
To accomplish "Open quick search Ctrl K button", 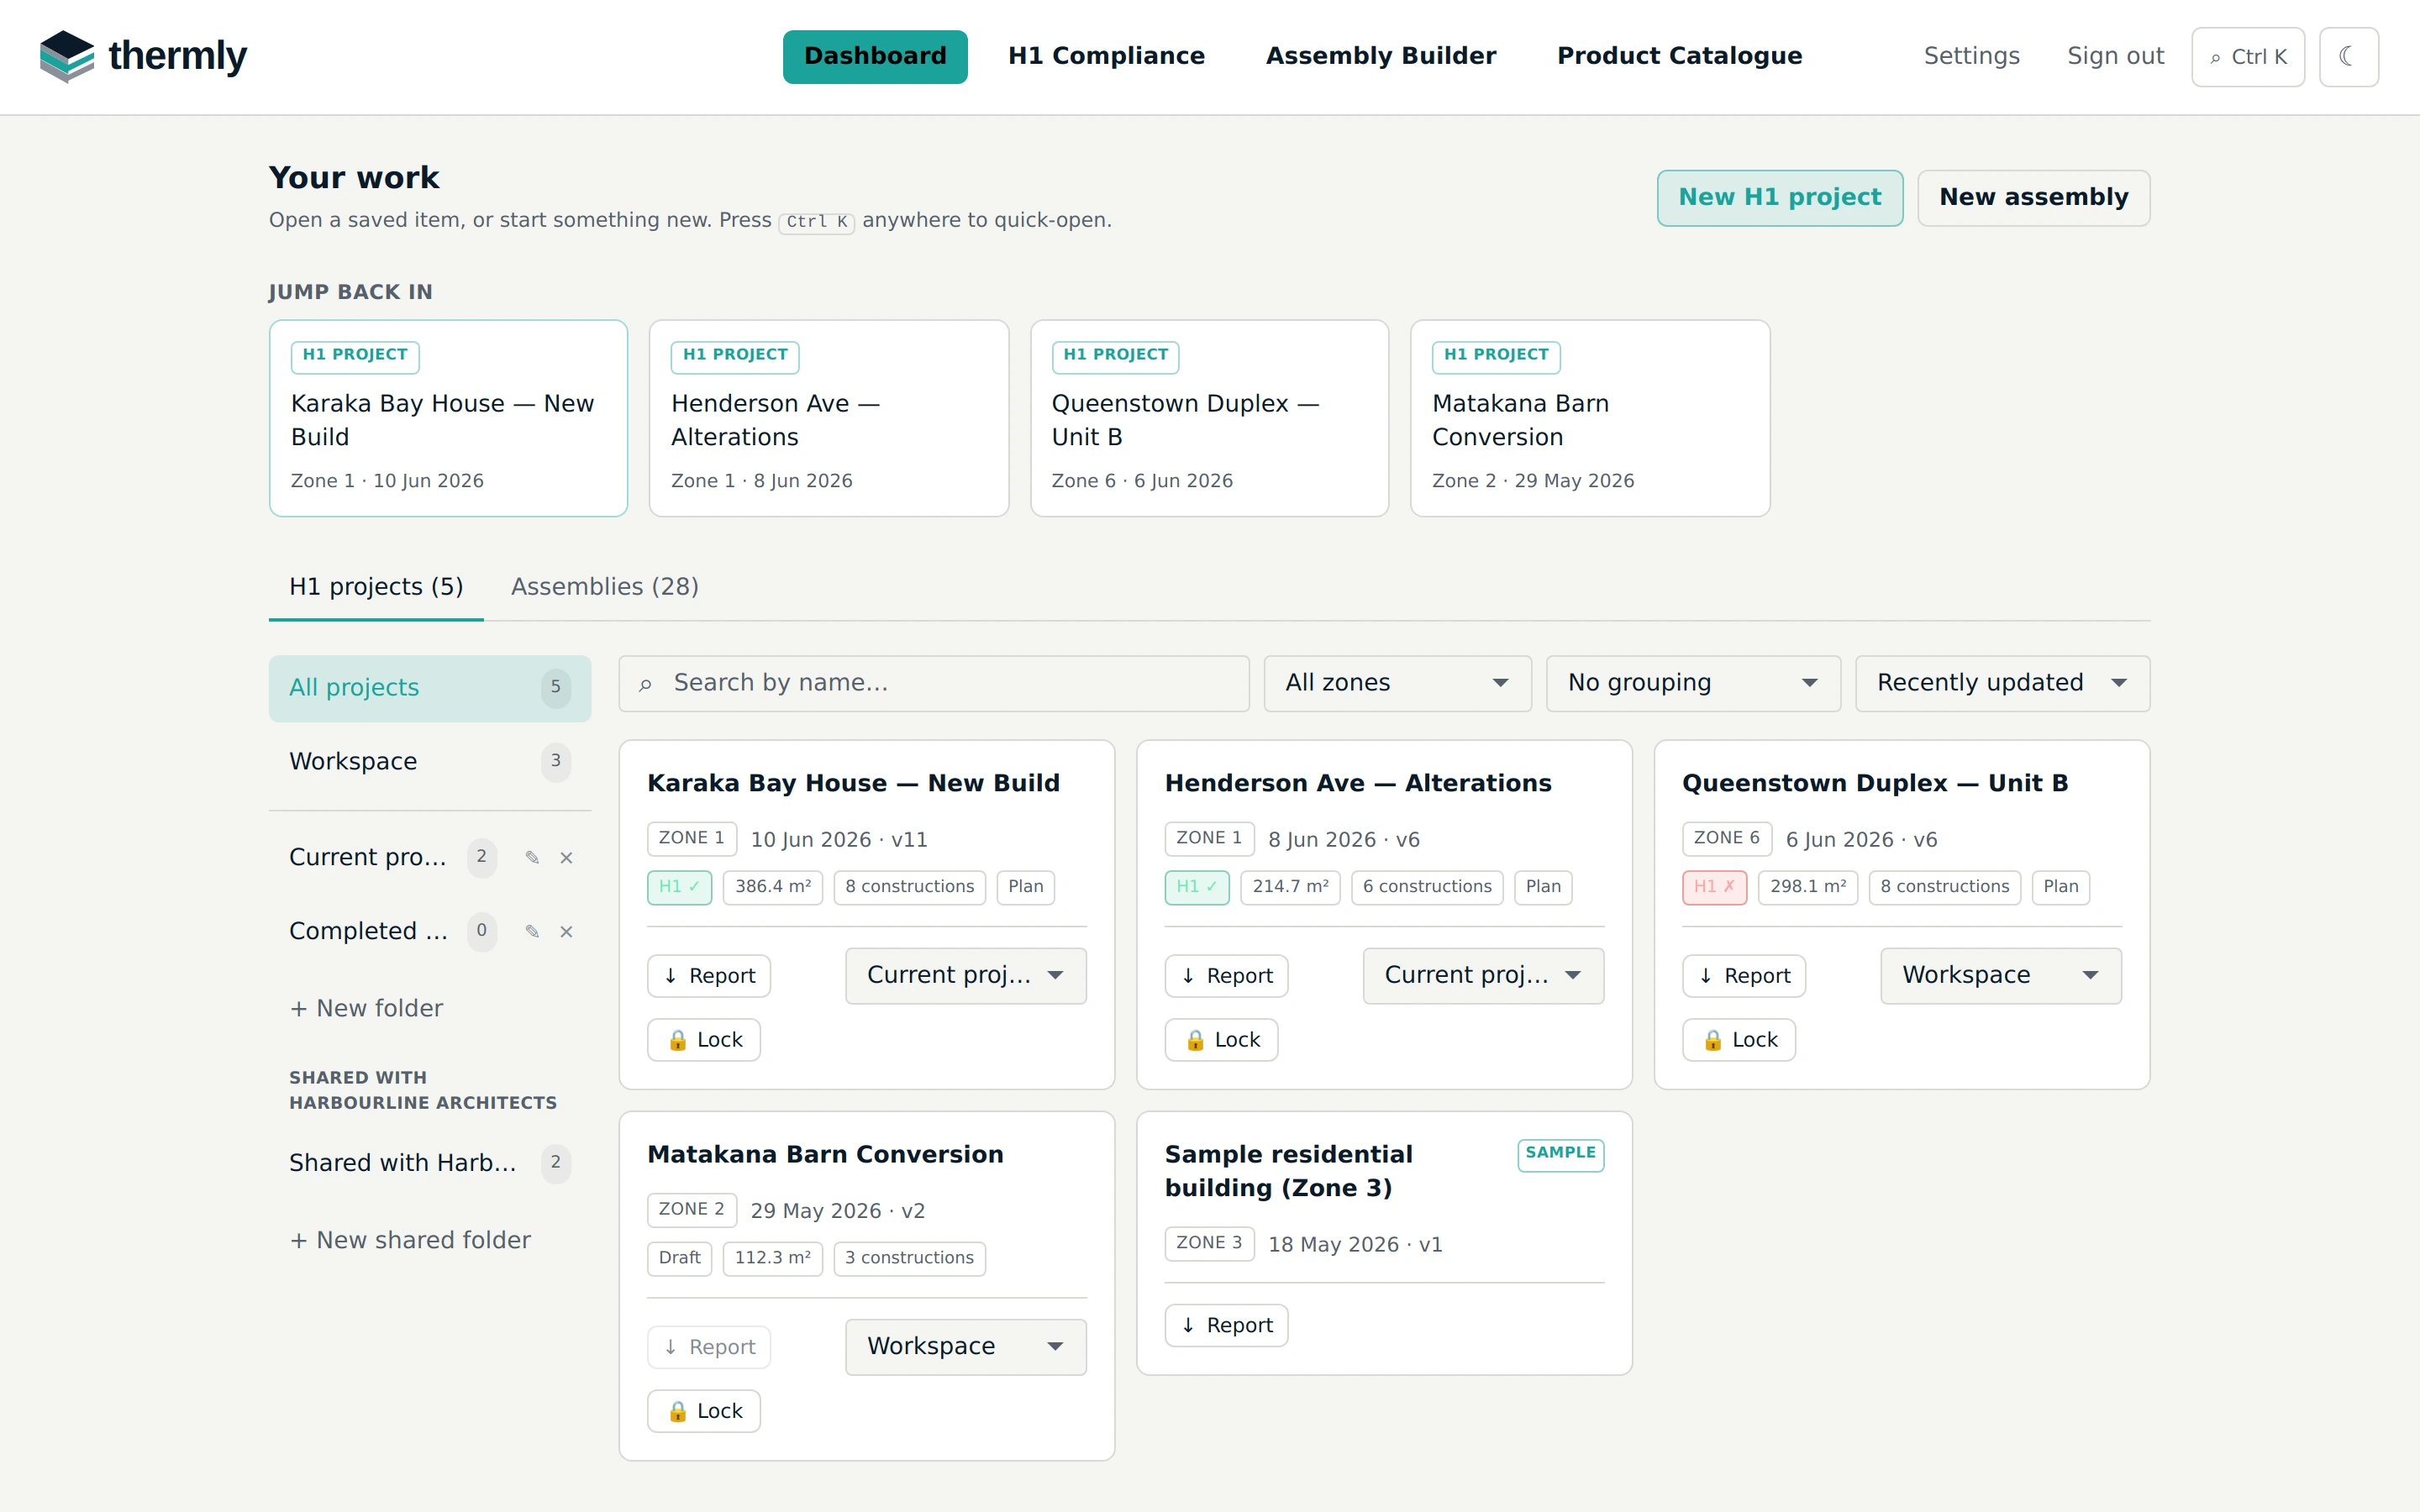I will click(2247, 57).
